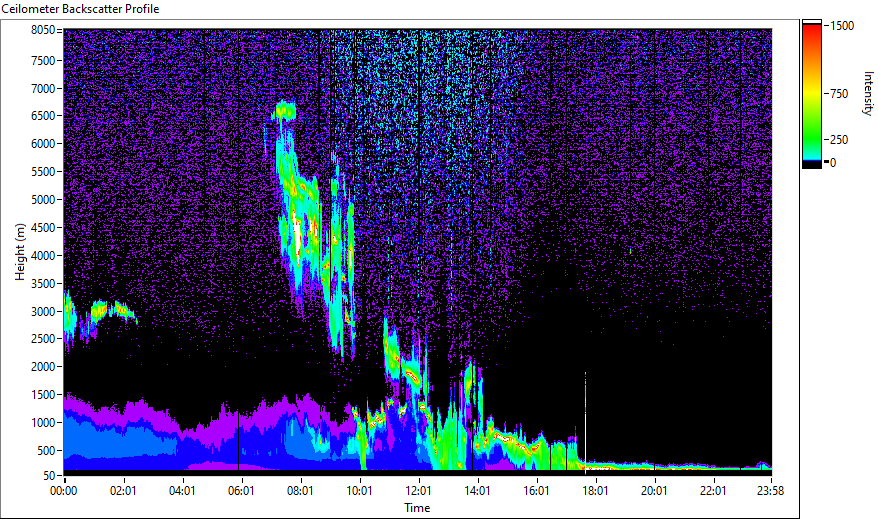Click the 2000 height axis value
The image size is (878, 519).
[x=43, y=367]
